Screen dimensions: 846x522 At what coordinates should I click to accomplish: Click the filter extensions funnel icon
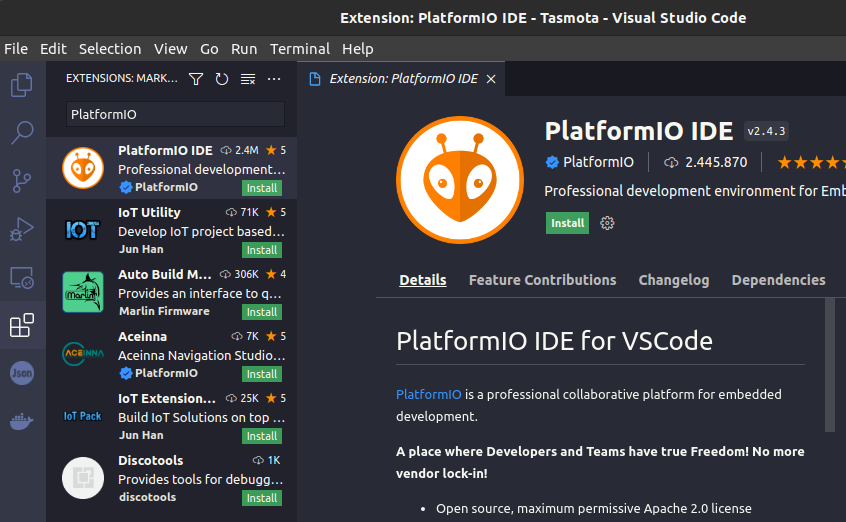pyautogui.click(x=196, y=79)
